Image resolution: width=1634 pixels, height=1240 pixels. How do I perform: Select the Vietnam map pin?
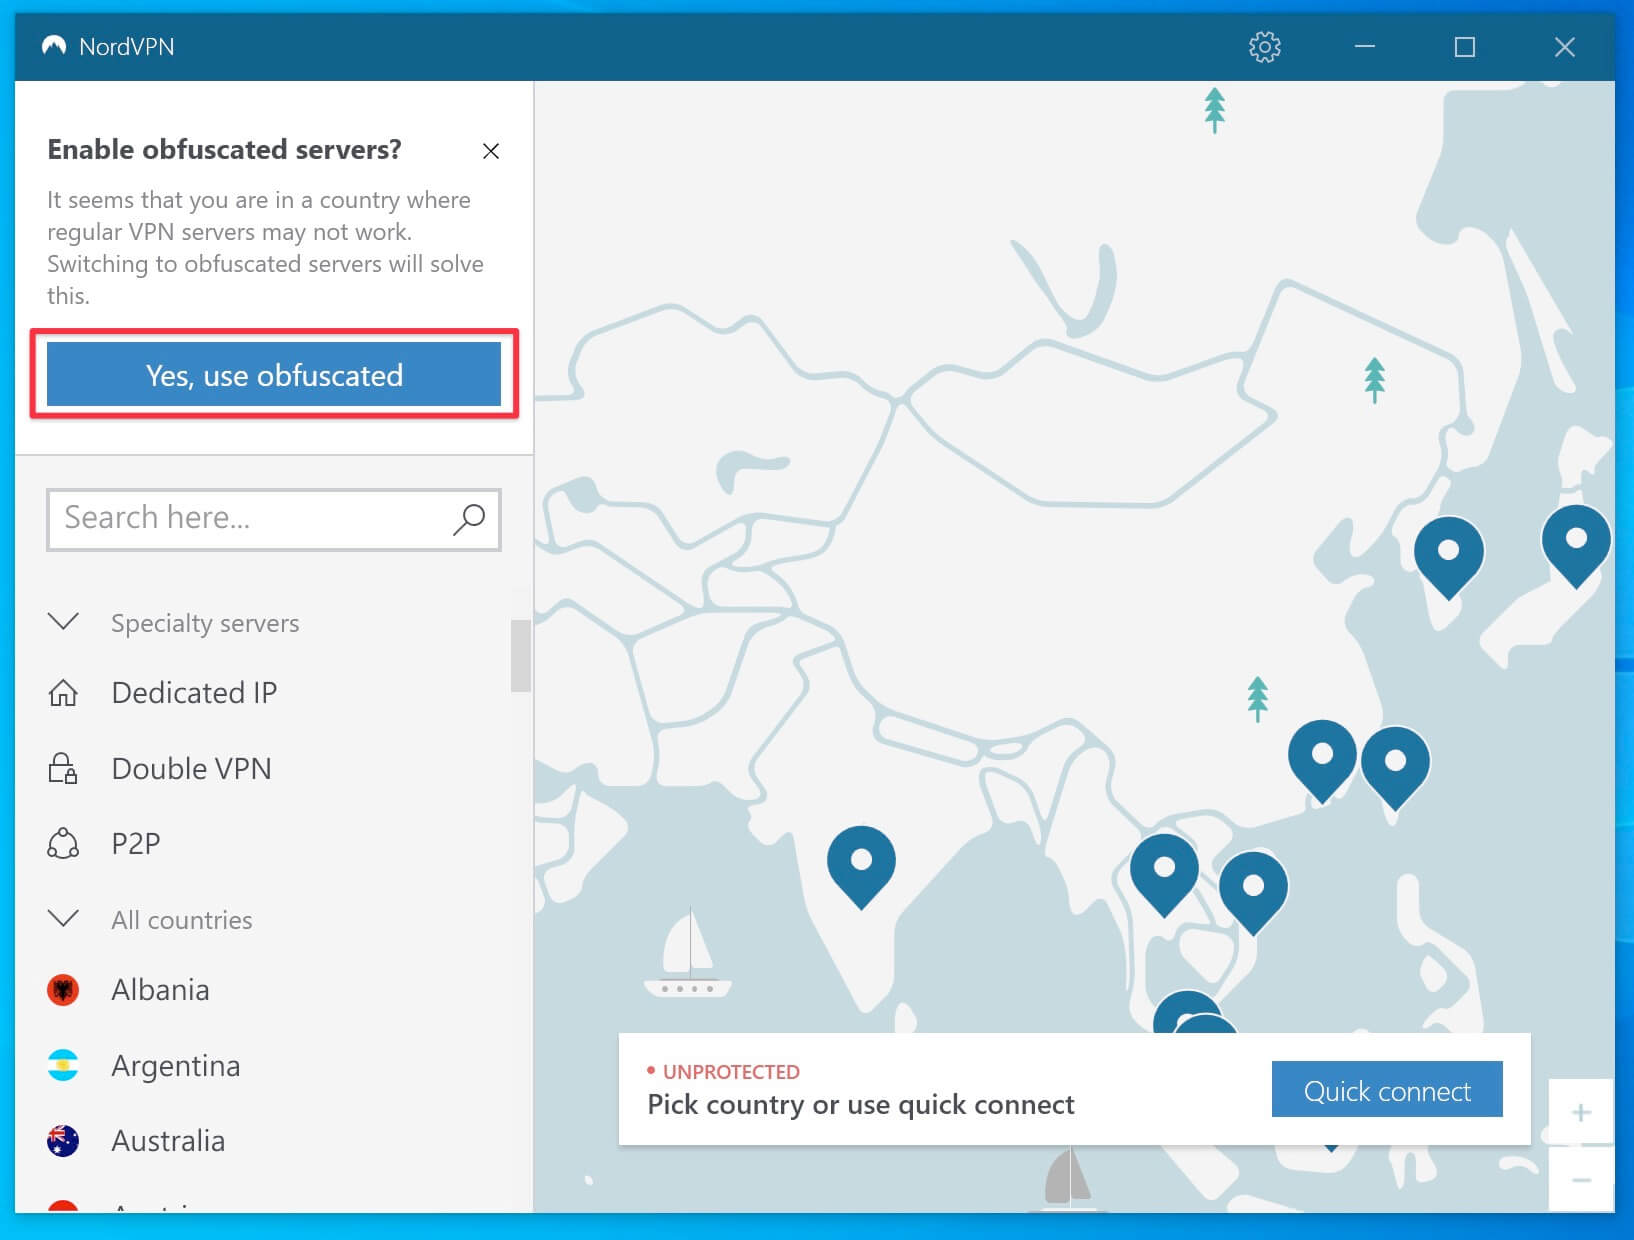tap(1253, 892)
